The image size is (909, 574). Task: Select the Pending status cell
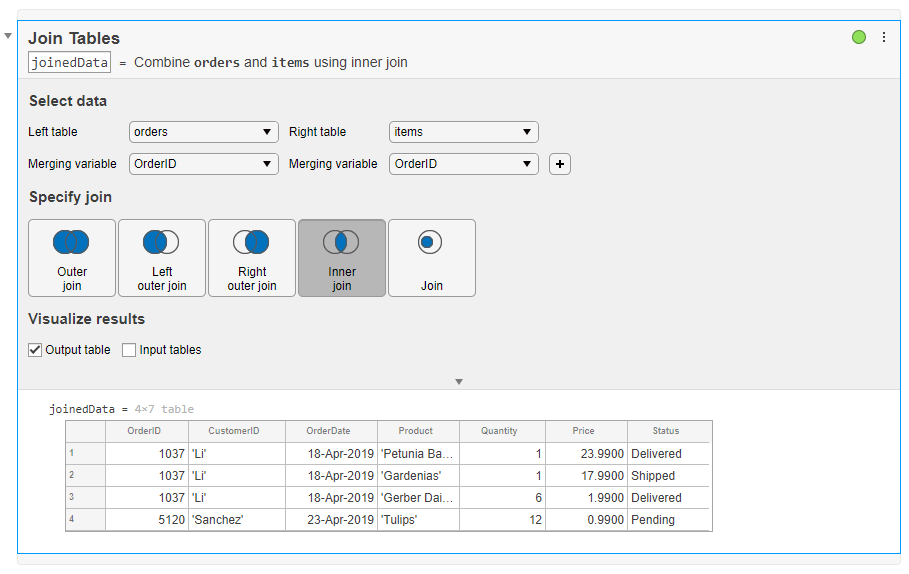(669, 520)
